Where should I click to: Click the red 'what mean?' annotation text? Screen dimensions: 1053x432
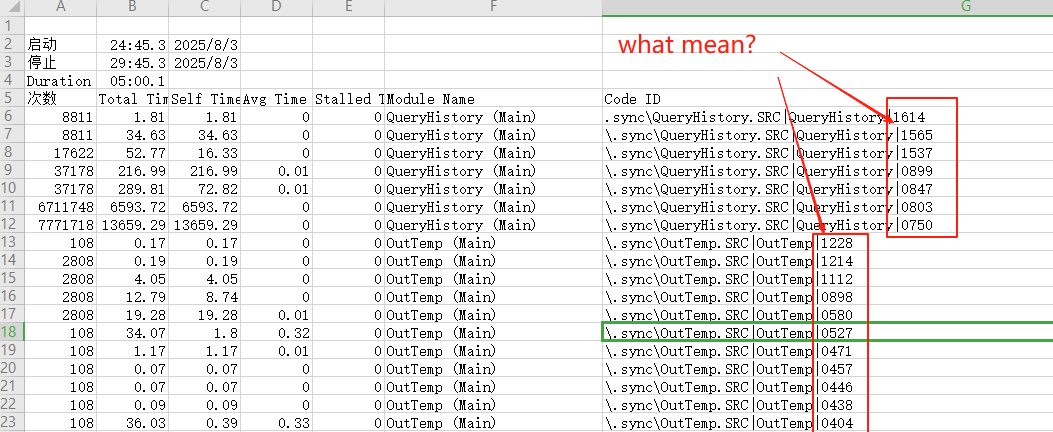686,45
